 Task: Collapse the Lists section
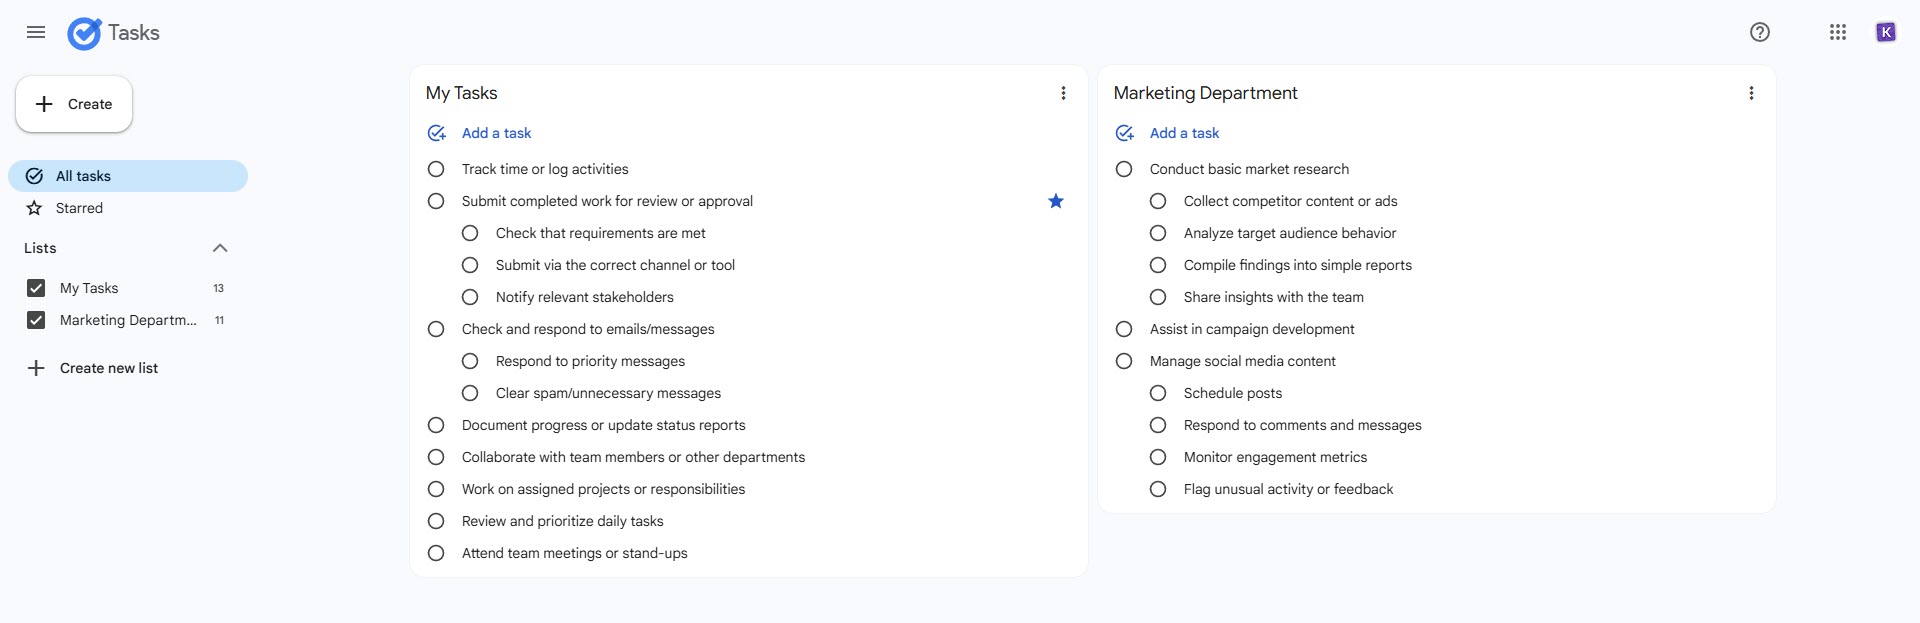[221, 248]
